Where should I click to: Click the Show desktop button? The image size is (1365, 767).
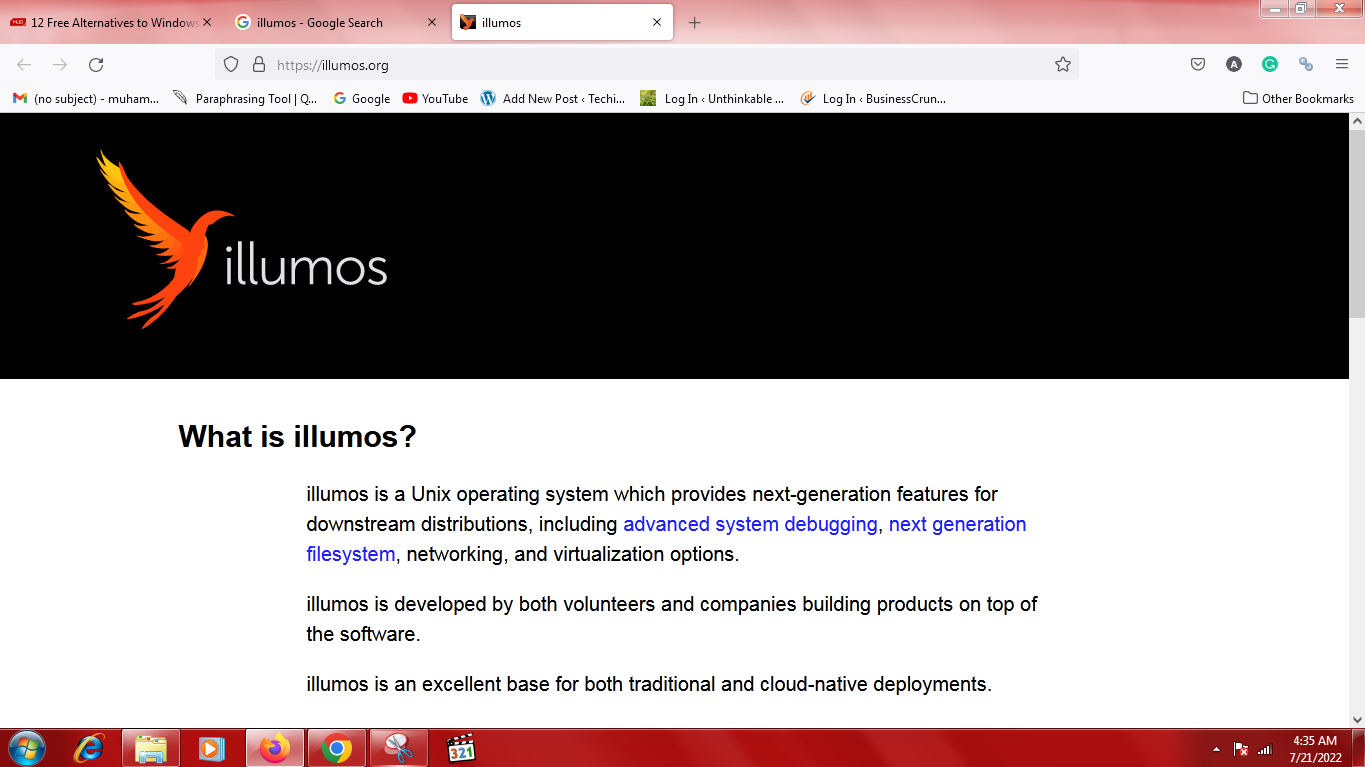pyautogui.click(x=1359, y=748)
